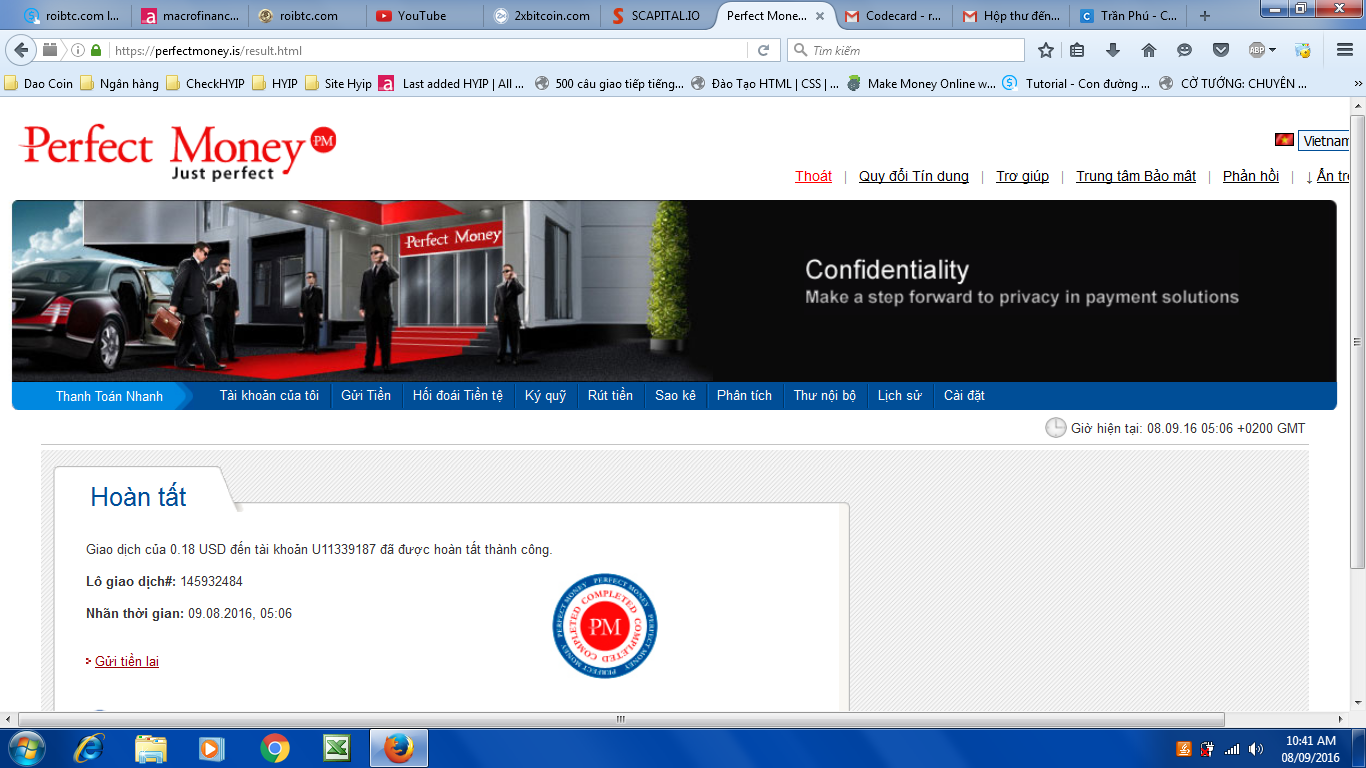This screenshot has width=1366, height=768.
Task: Open the Dao Coin bookmark folder
Action: (39, 84)
